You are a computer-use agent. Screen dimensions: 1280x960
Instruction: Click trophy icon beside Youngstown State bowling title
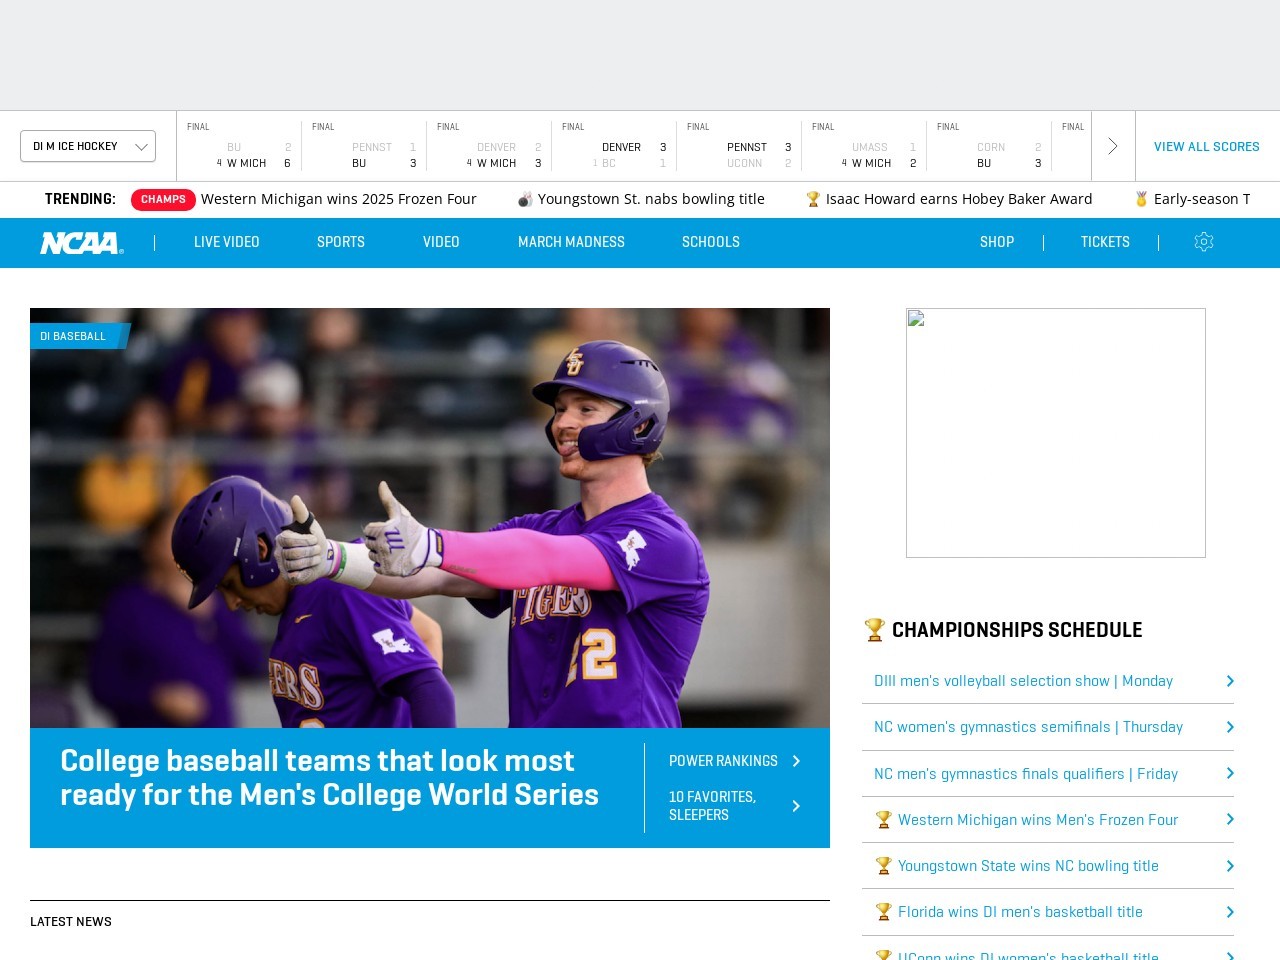click(883, 866)
